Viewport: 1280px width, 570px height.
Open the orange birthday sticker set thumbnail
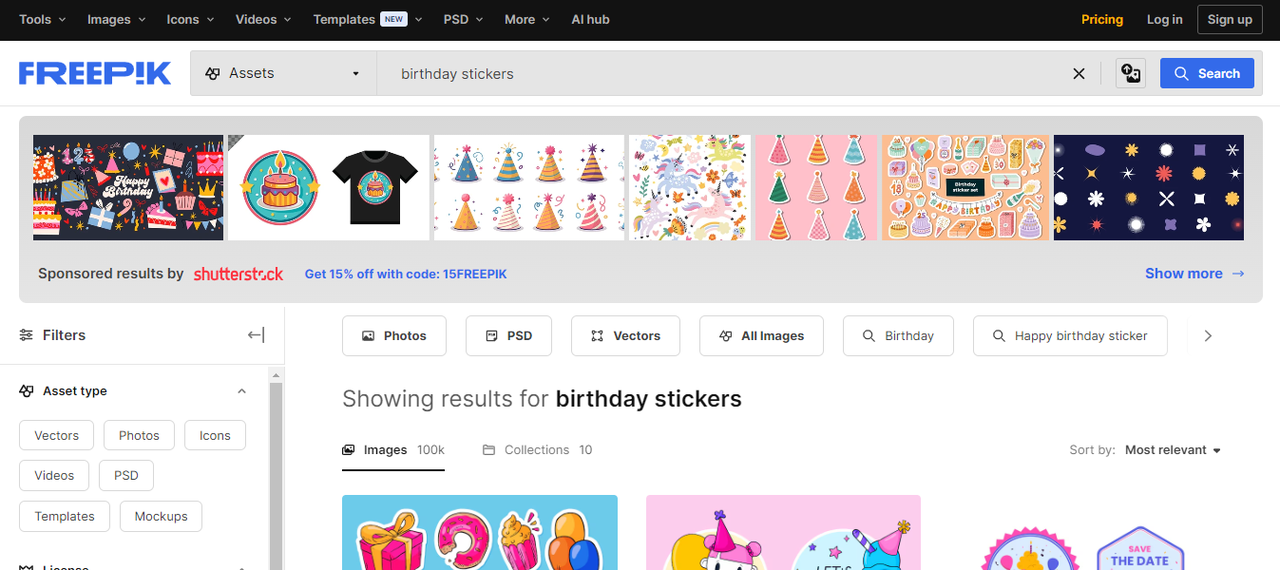point(966,188)
